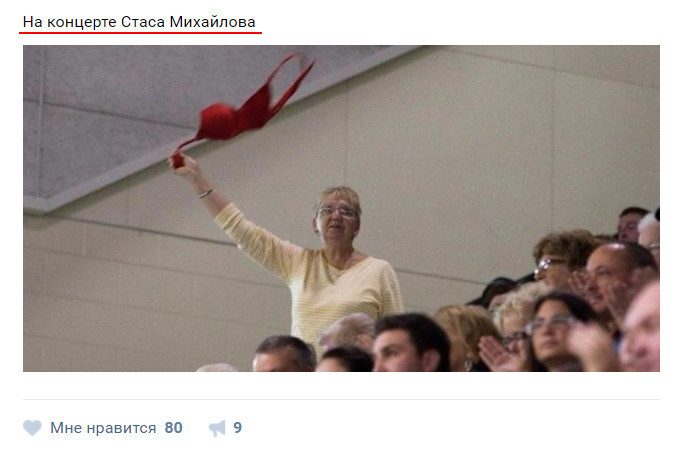Click the 'Мне нравится' label
682x457 pixels.
(x=103, y=428)
